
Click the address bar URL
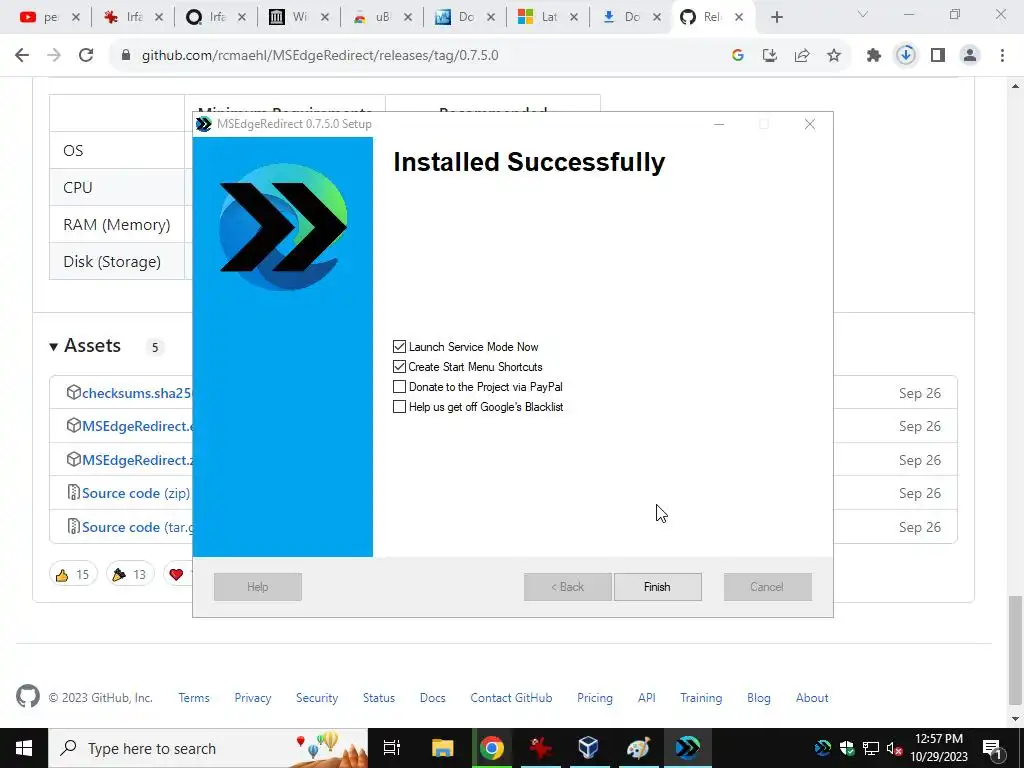pos(320,56)
